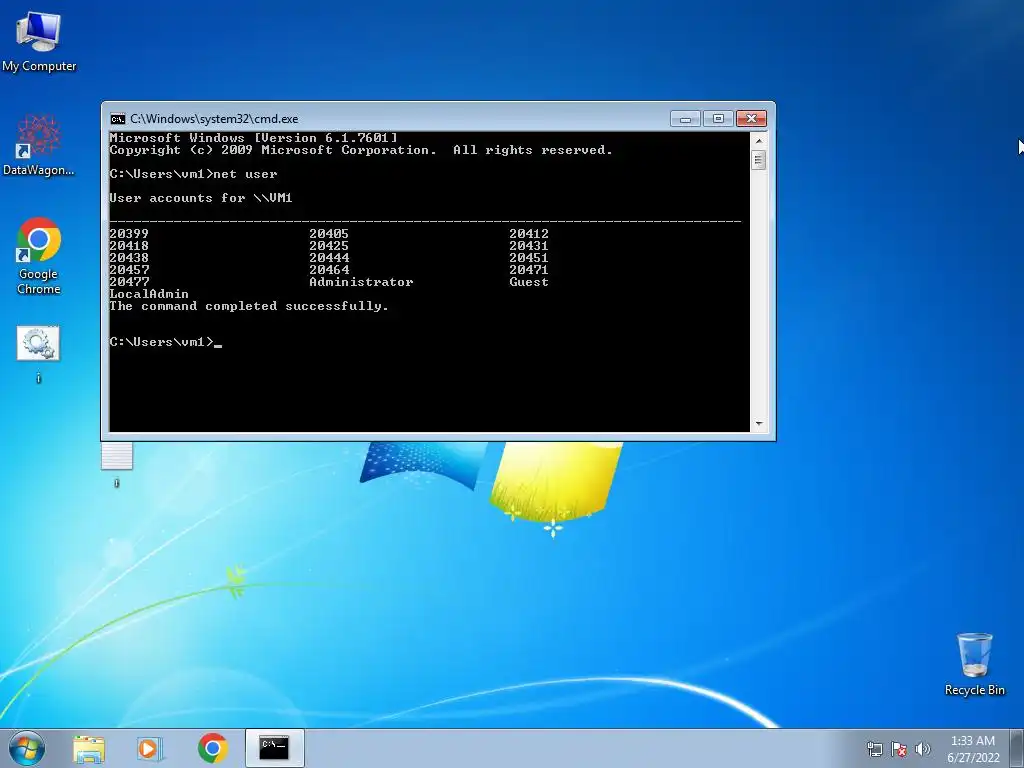Select the cmd.exe taskbar button
This screenshot has width=1024, height=768.
coord(274,748)
